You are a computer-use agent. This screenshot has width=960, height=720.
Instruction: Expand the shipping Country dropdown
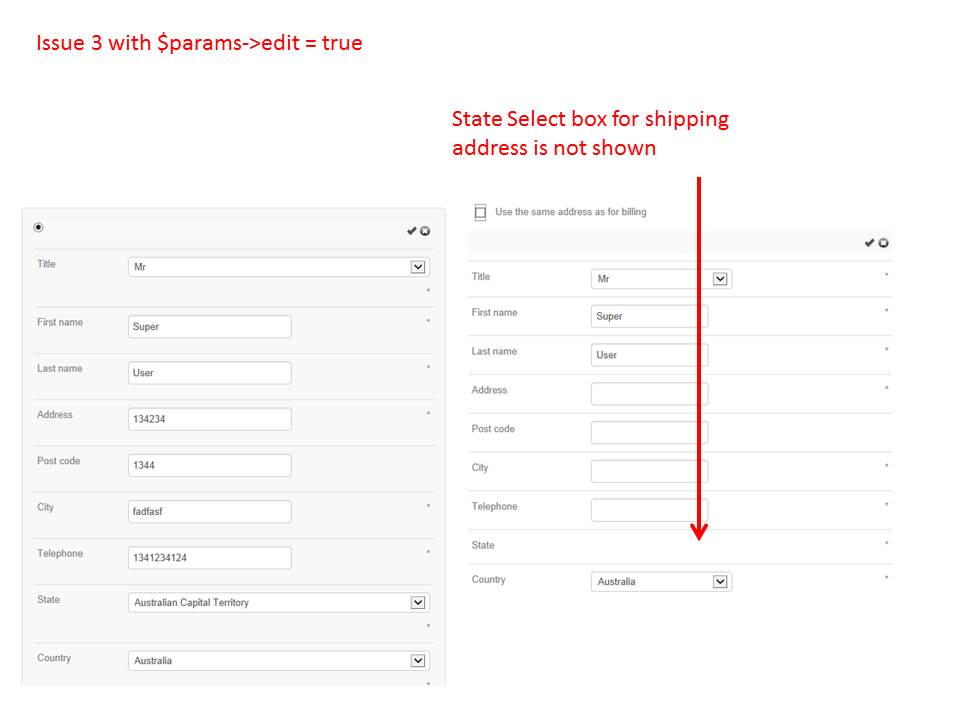click(661, 582)
